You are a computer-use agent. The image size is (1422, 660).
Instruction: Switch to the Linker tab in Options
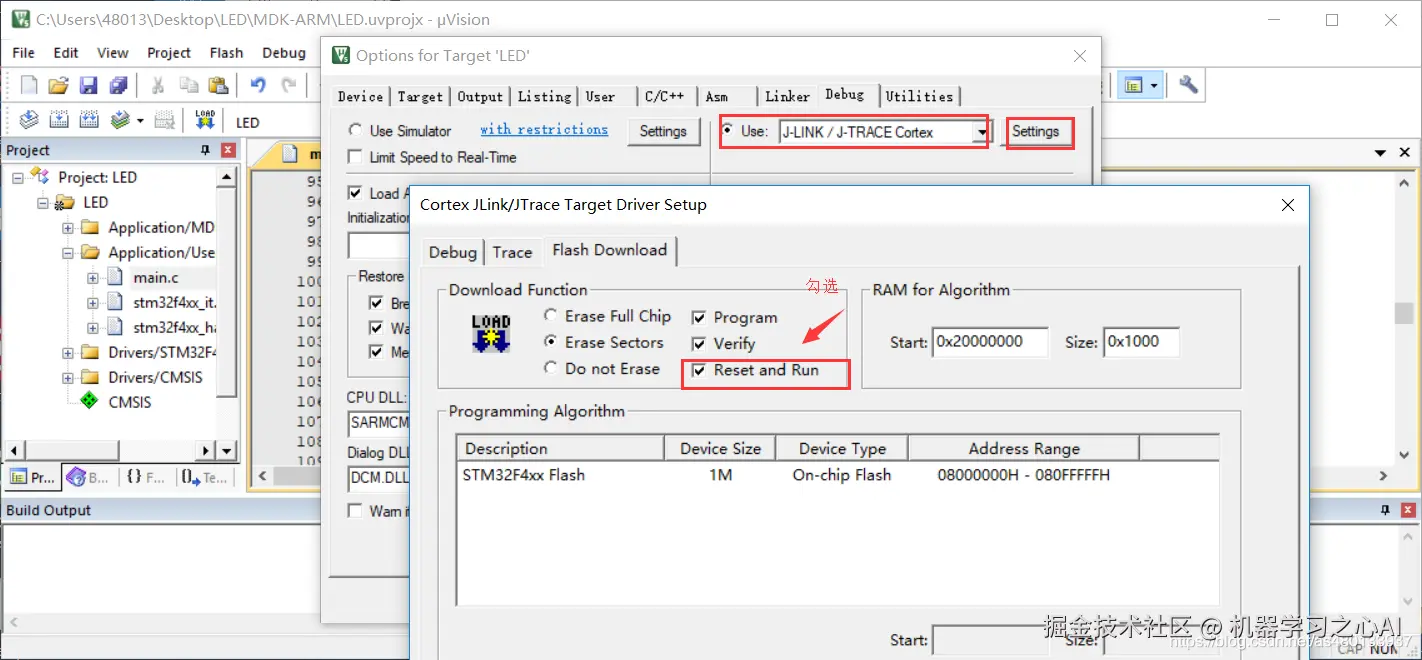click(787, 96)
